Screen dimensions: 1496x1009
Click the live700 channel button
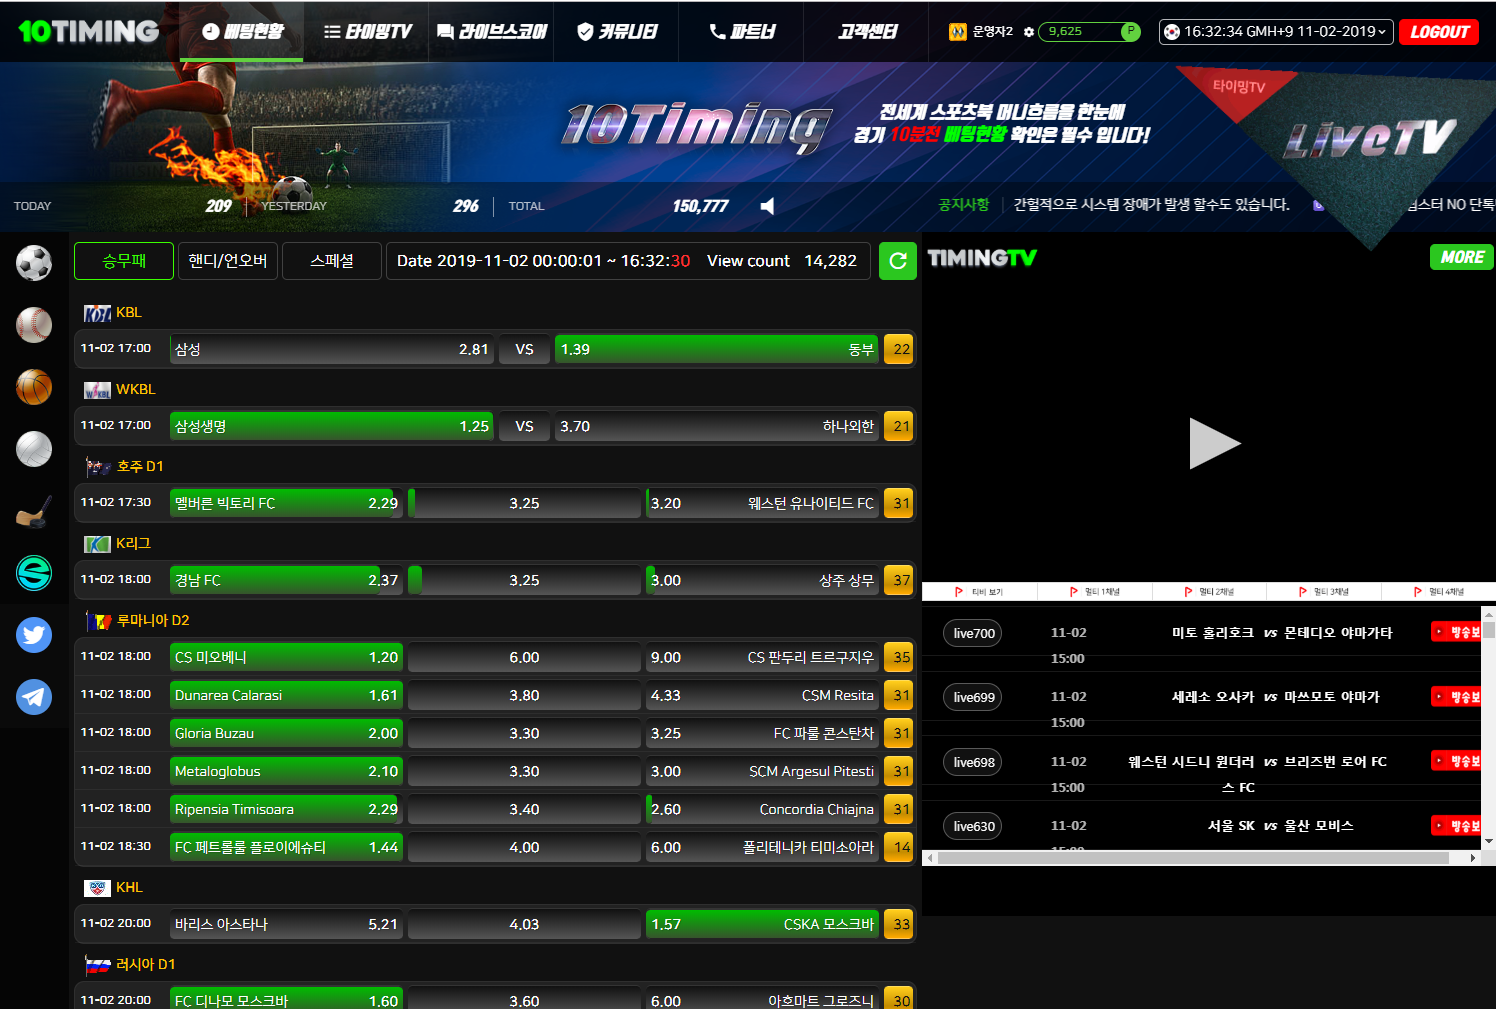(x=974, y=633)
